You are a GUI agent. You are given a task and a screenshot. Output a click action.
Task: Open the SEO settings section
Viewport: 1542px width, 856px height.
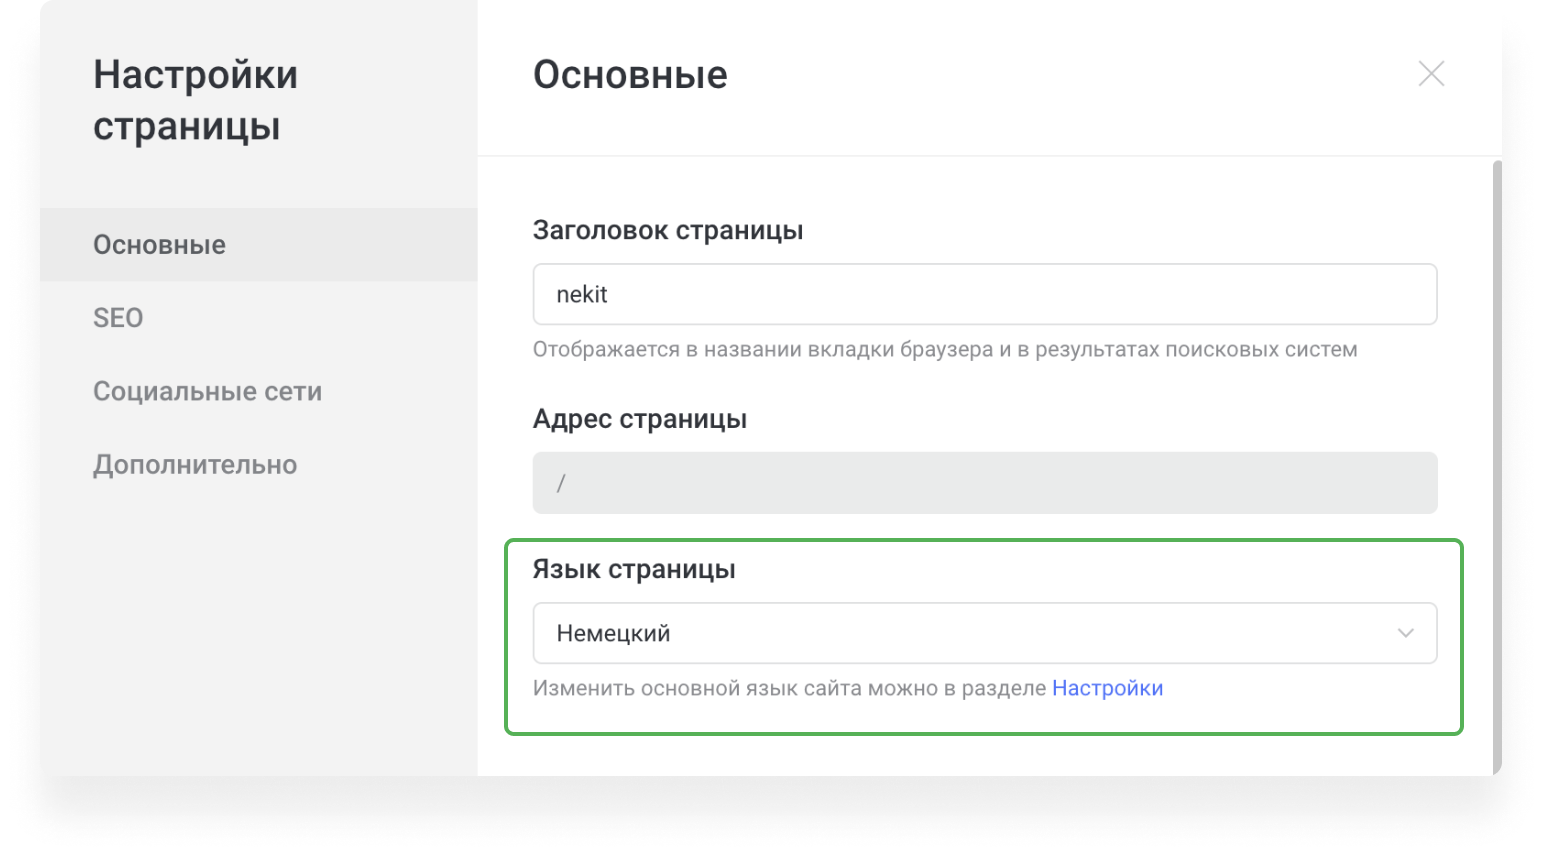coord(118,317)
